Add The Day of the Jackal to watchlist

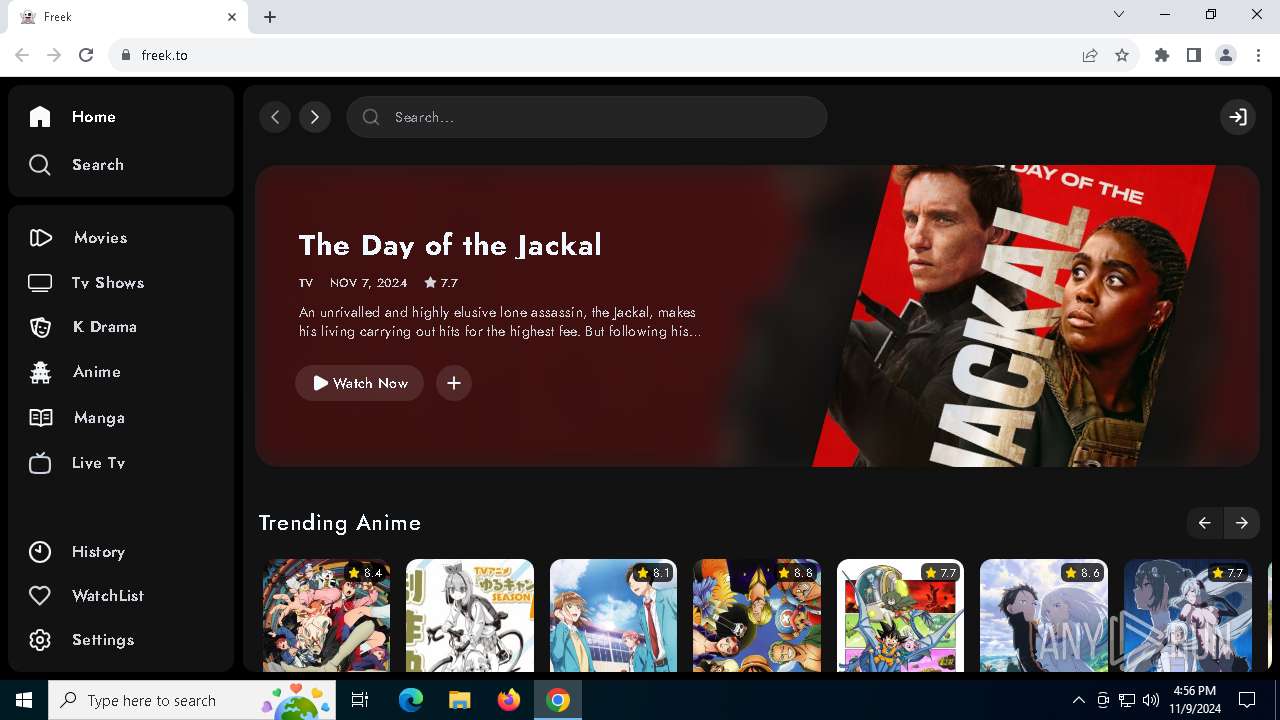tap(454, 383)
